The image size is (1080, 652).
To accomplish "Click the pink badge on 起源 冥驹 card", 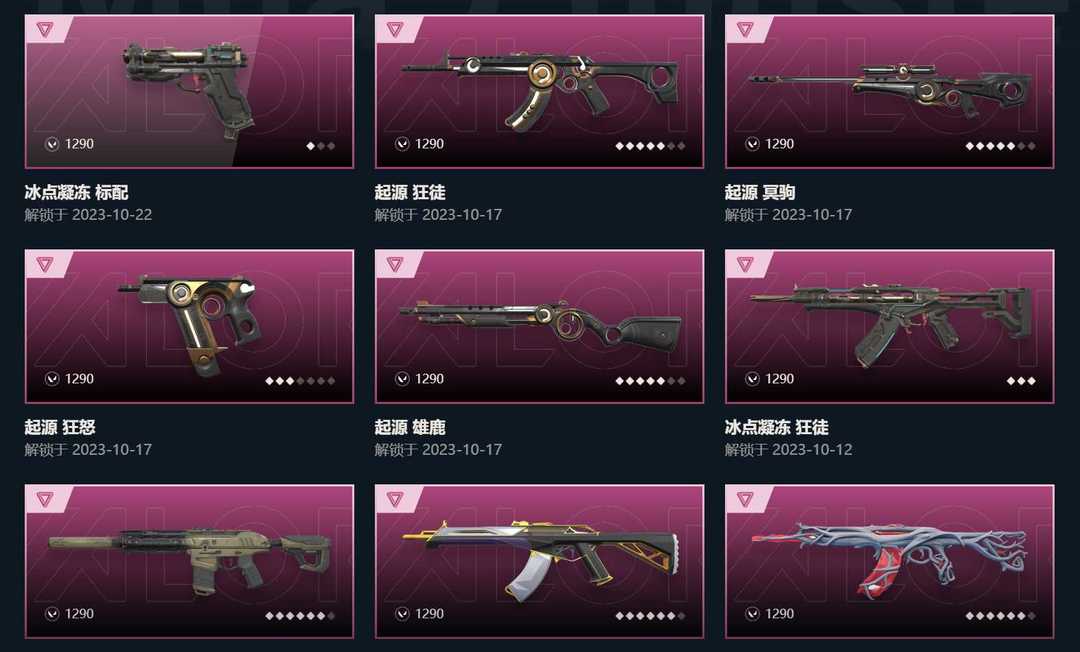I will click(745, 29).
